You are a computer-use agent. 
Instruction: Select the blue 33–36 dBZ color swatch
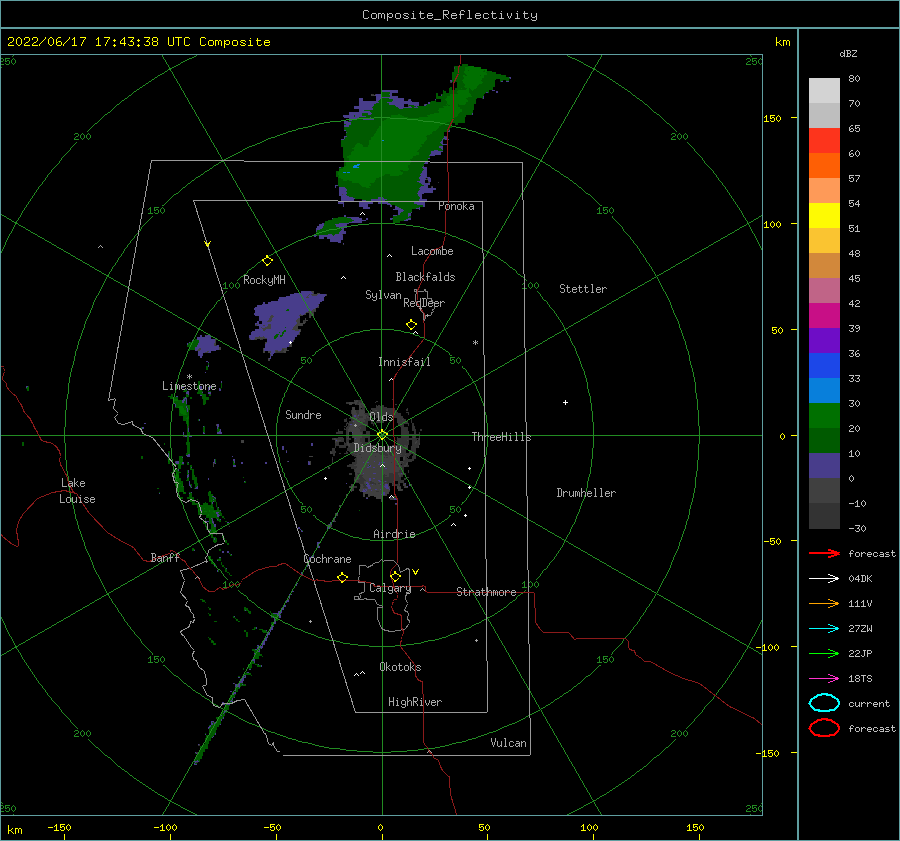[x=824, y=366]
